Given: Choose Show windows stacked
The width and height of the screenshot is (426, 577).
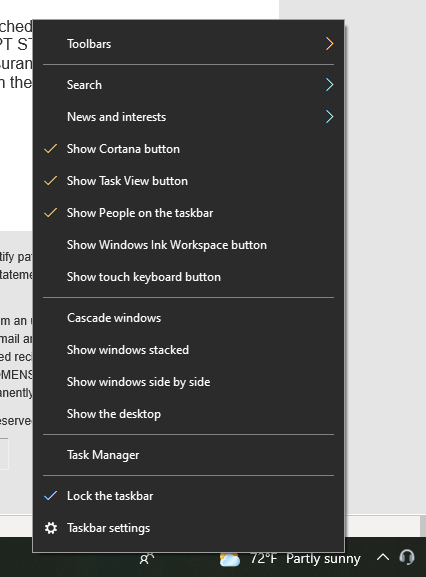Looking at the screenshot, I should (188, 350).
